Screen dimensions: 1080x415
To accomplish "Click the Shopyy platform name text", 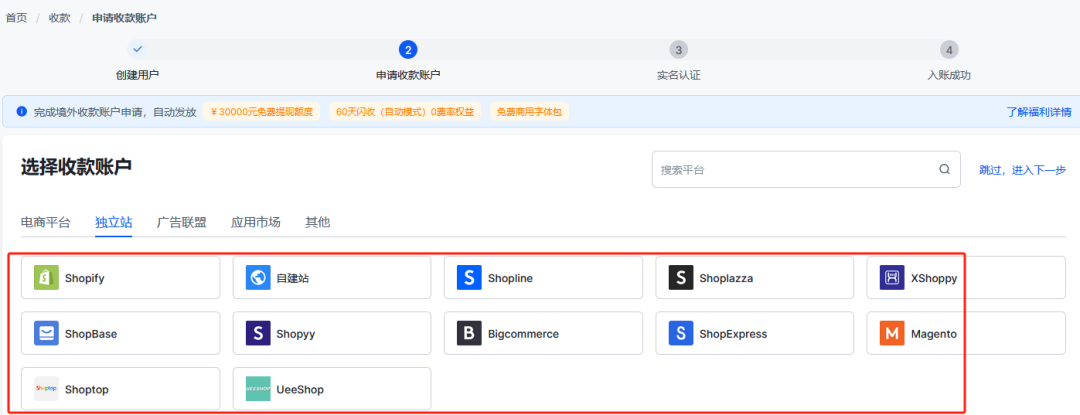I will tap(295, 334).
